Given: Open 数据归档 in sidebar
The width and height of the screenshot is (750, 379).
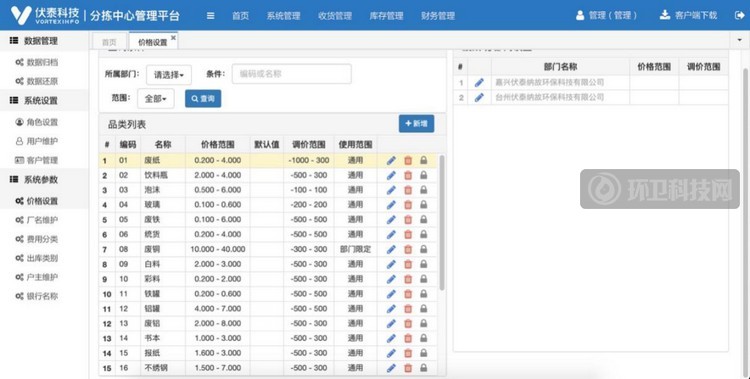Looking at the screenshot, I should (x=37, y=62).
